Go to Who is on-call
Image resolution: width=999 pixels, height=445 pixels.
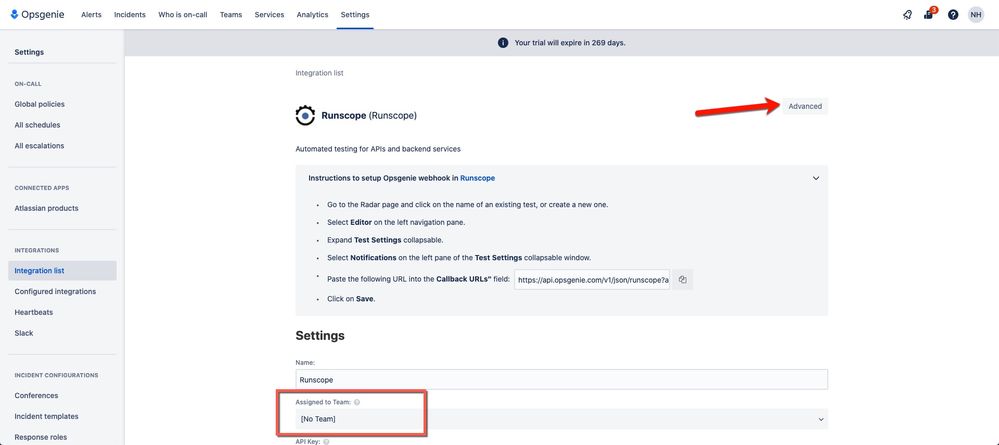[182, 15]
